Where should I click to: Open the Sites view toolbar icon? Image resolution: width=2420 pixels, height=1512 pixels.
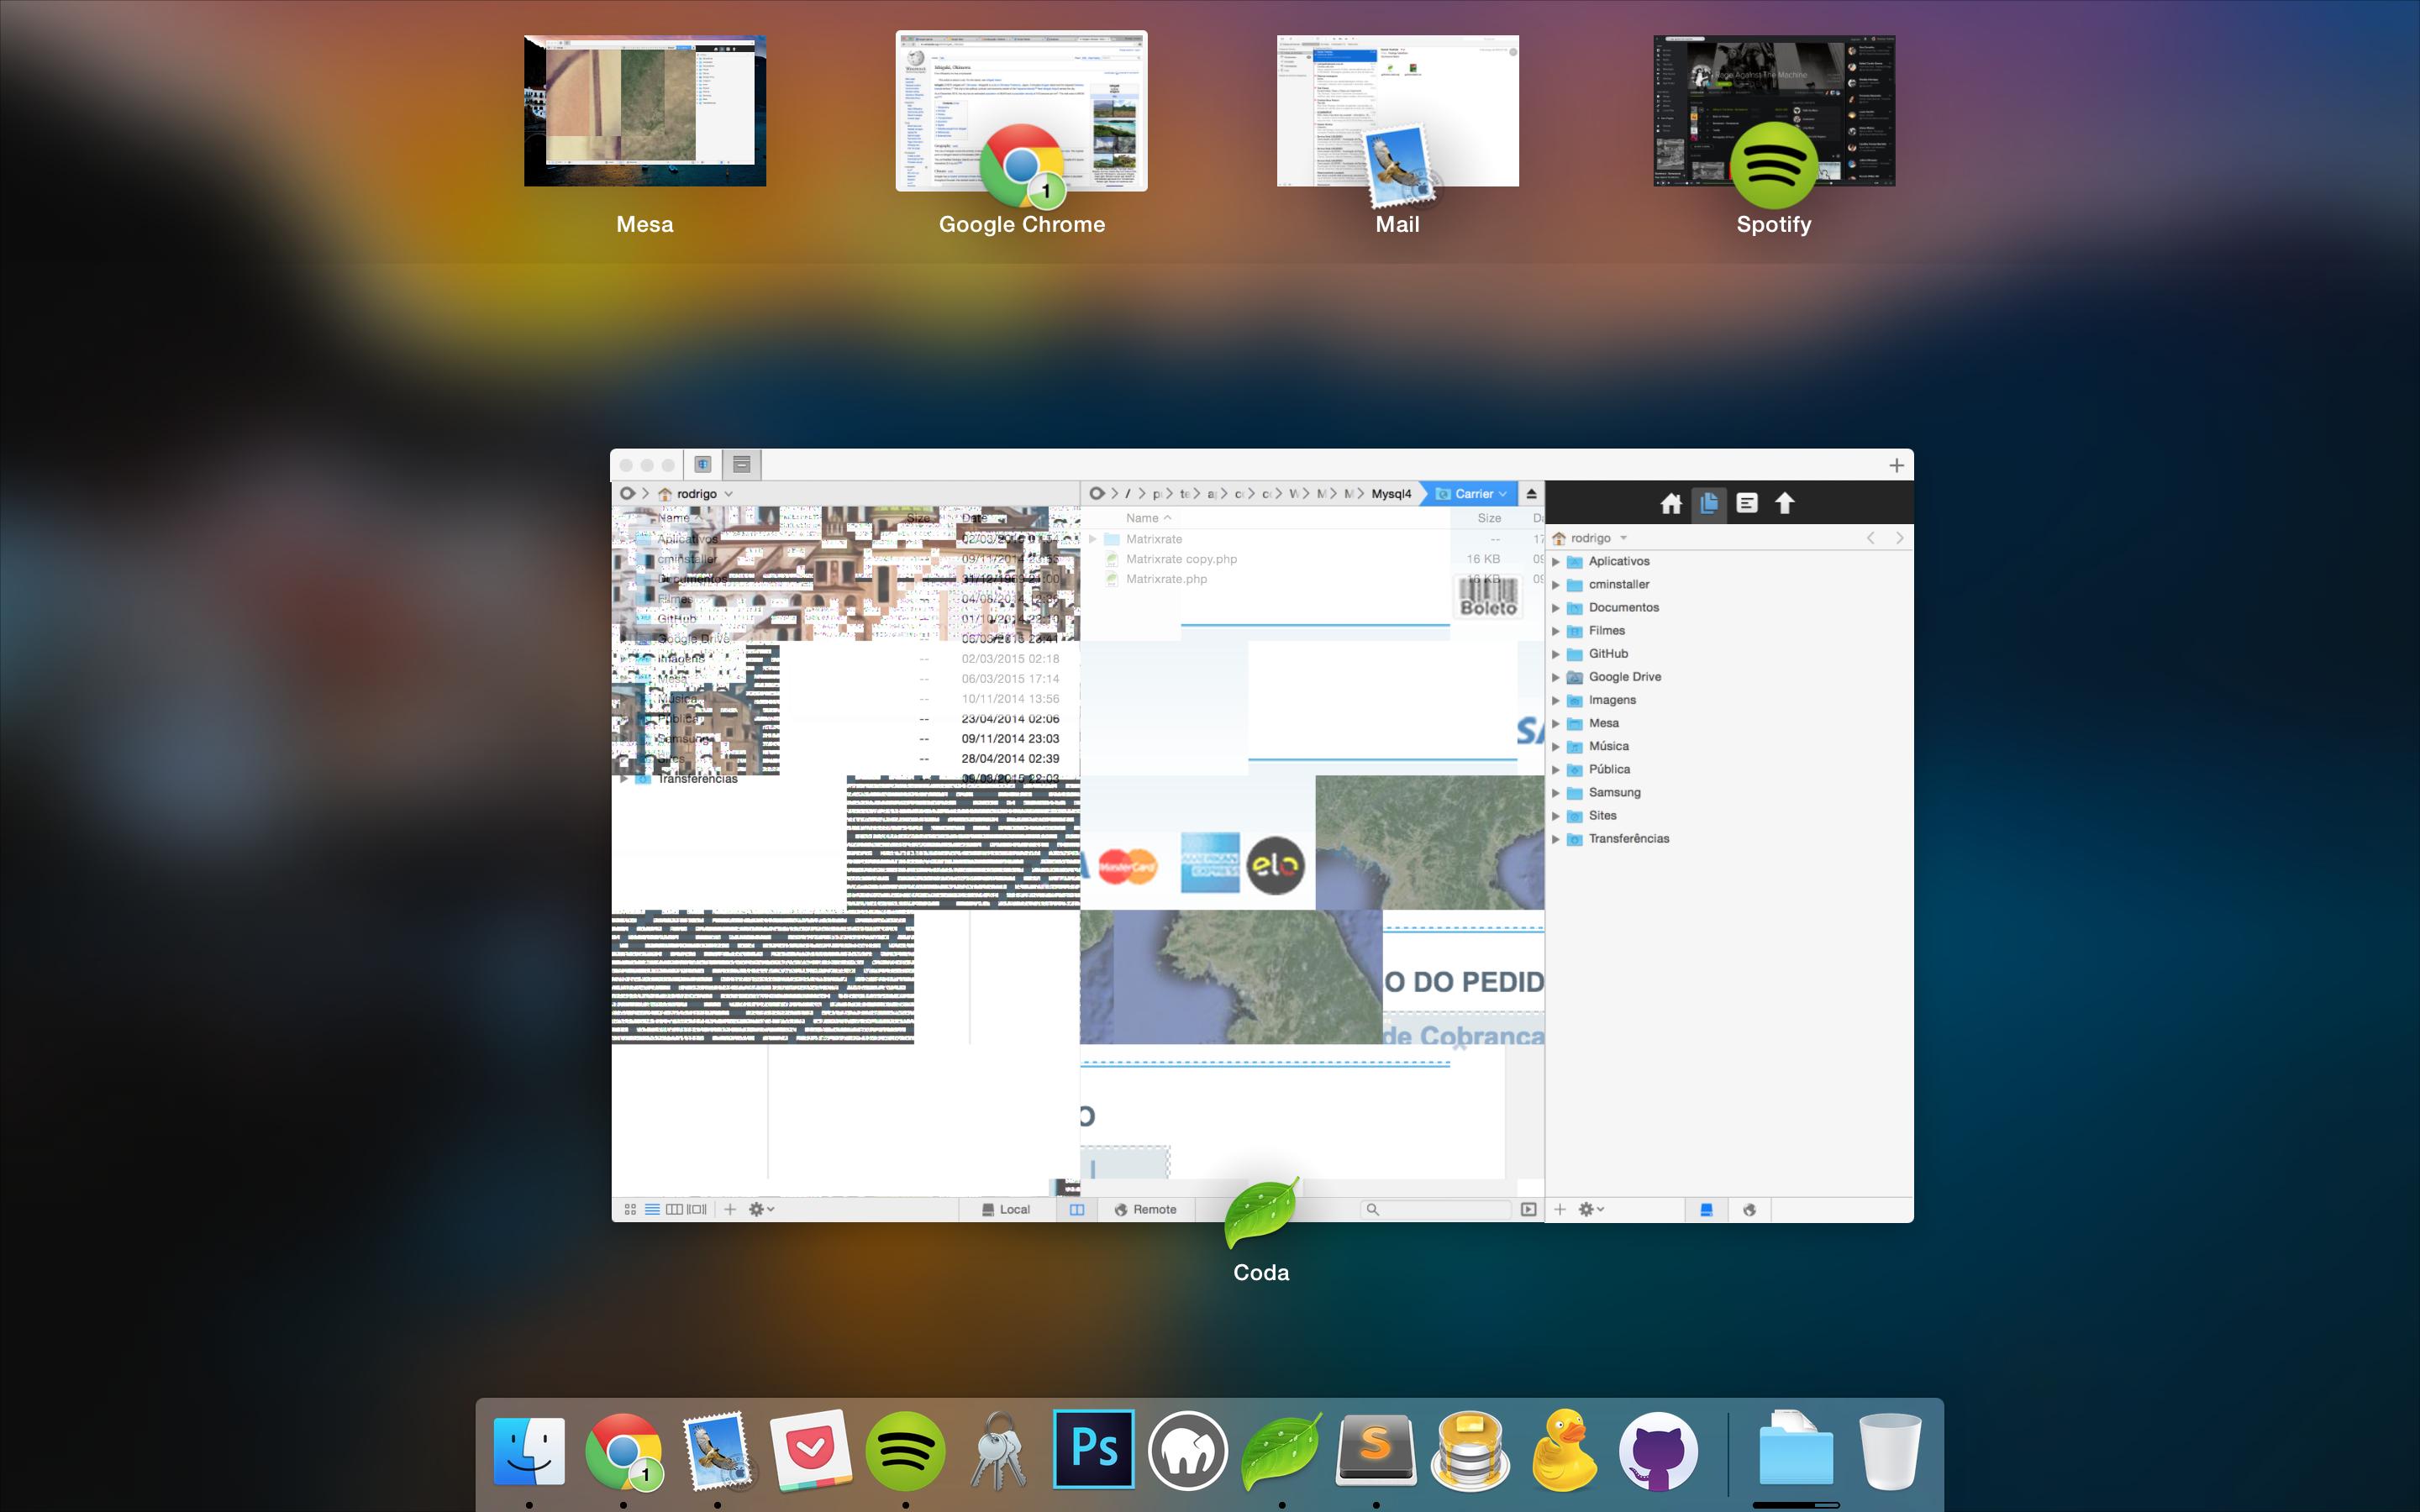coord(703,464)
